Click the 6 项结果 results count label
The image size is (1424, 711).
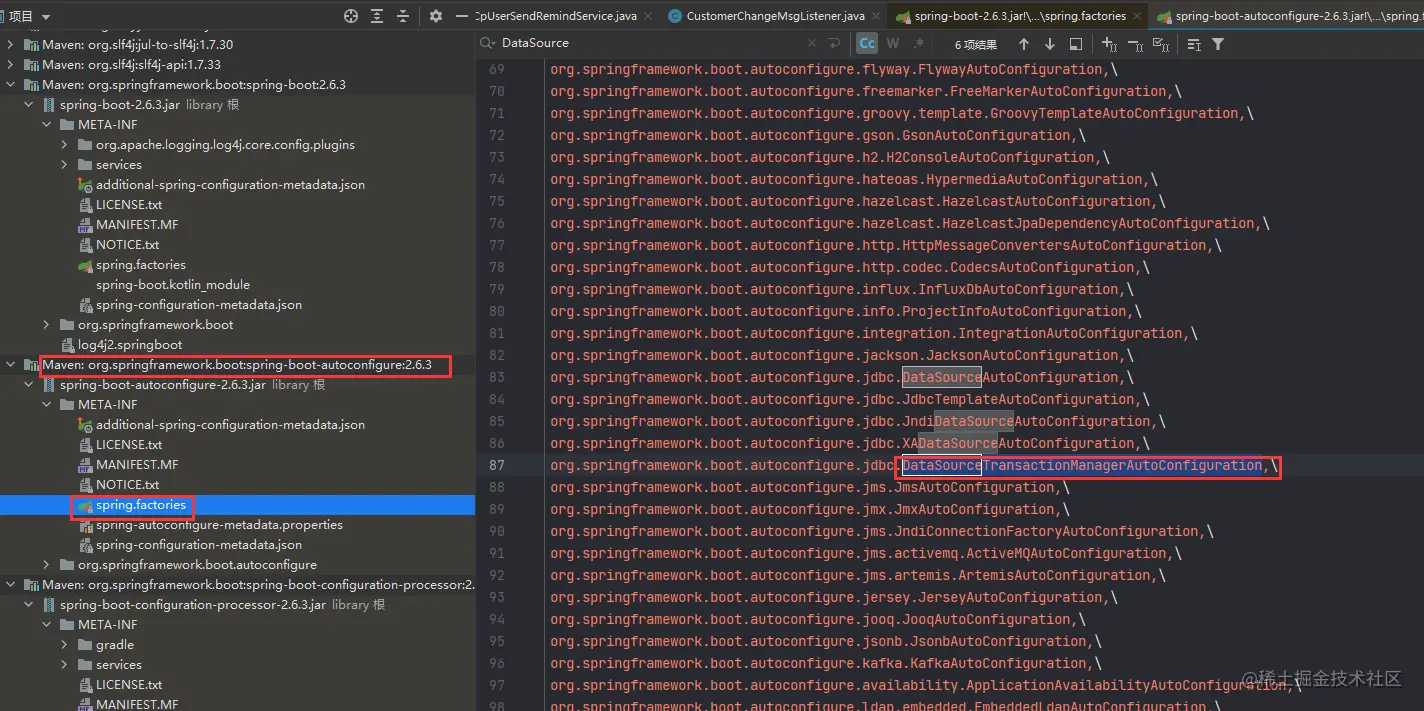click(x=976, y=44)
